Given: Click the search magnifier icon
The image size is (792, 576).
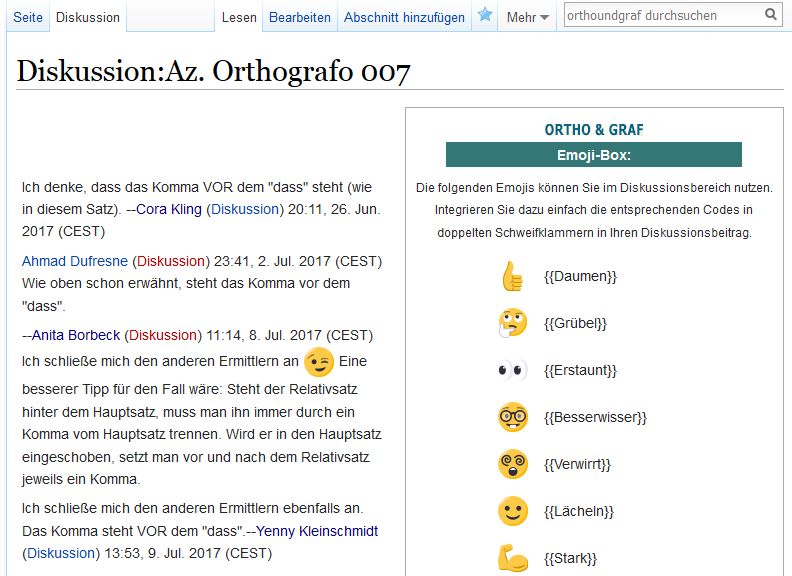Looking at the screenshot, I should click(771, 15).
